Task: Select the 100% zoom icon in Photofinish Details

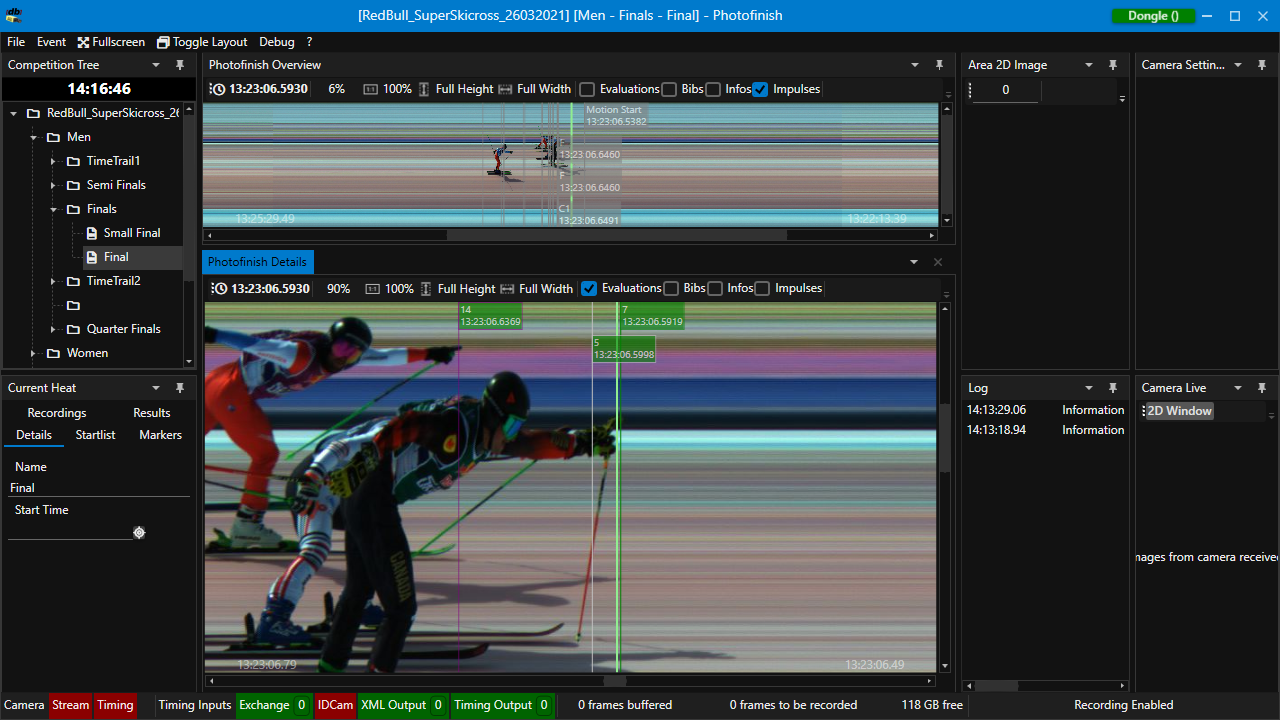Action: click(371, 288)
